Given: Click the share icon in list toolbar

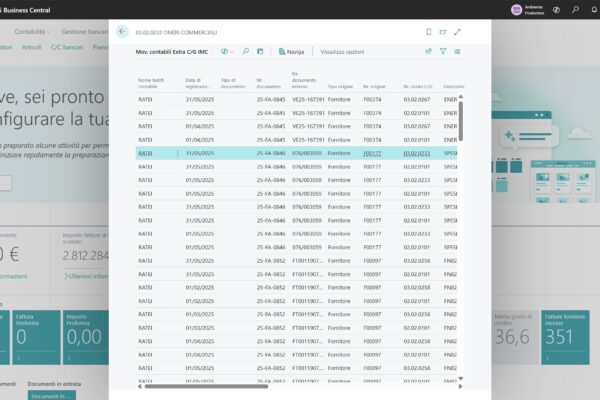Looking at the screenshot, I should point(428,51).
